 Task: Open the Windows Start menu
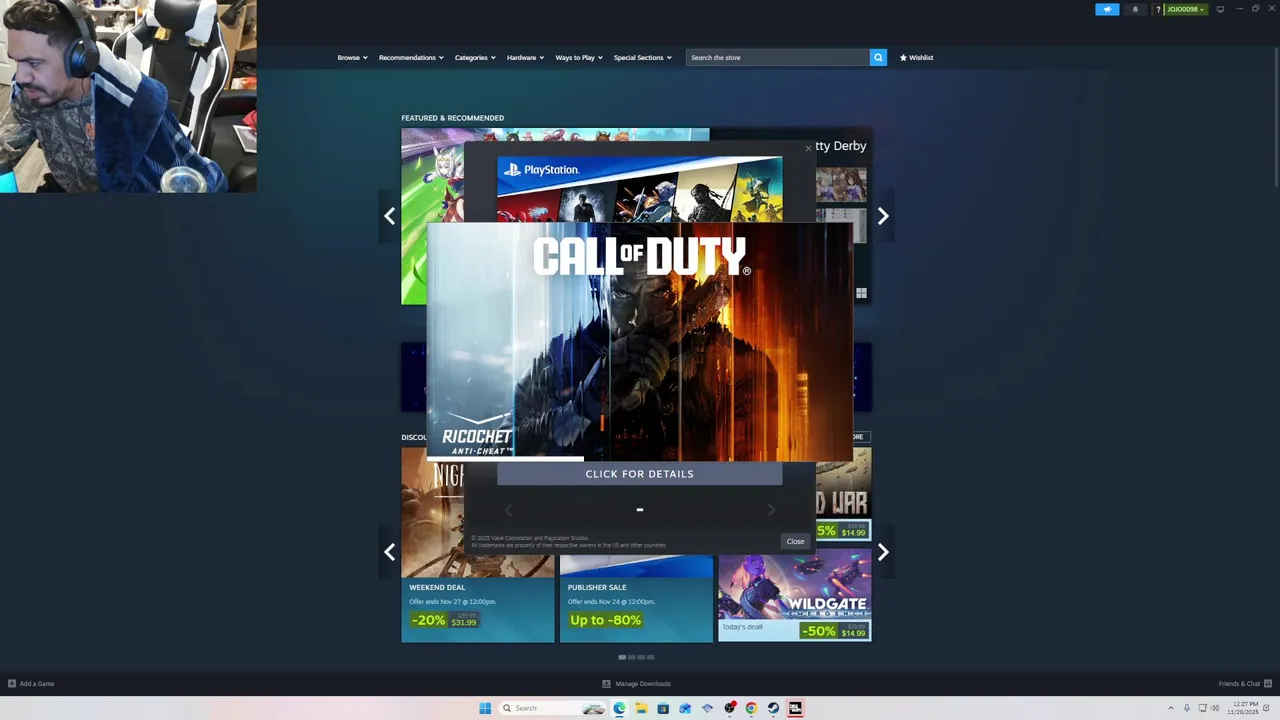click(485, 708)
